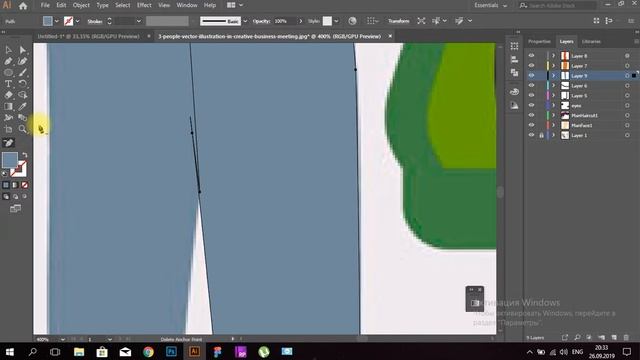Image resolution: width=640 pixels, height=360 pixels.
Task: Hide Layer 7 with its eye icon
Action: (x=531, y=66)
